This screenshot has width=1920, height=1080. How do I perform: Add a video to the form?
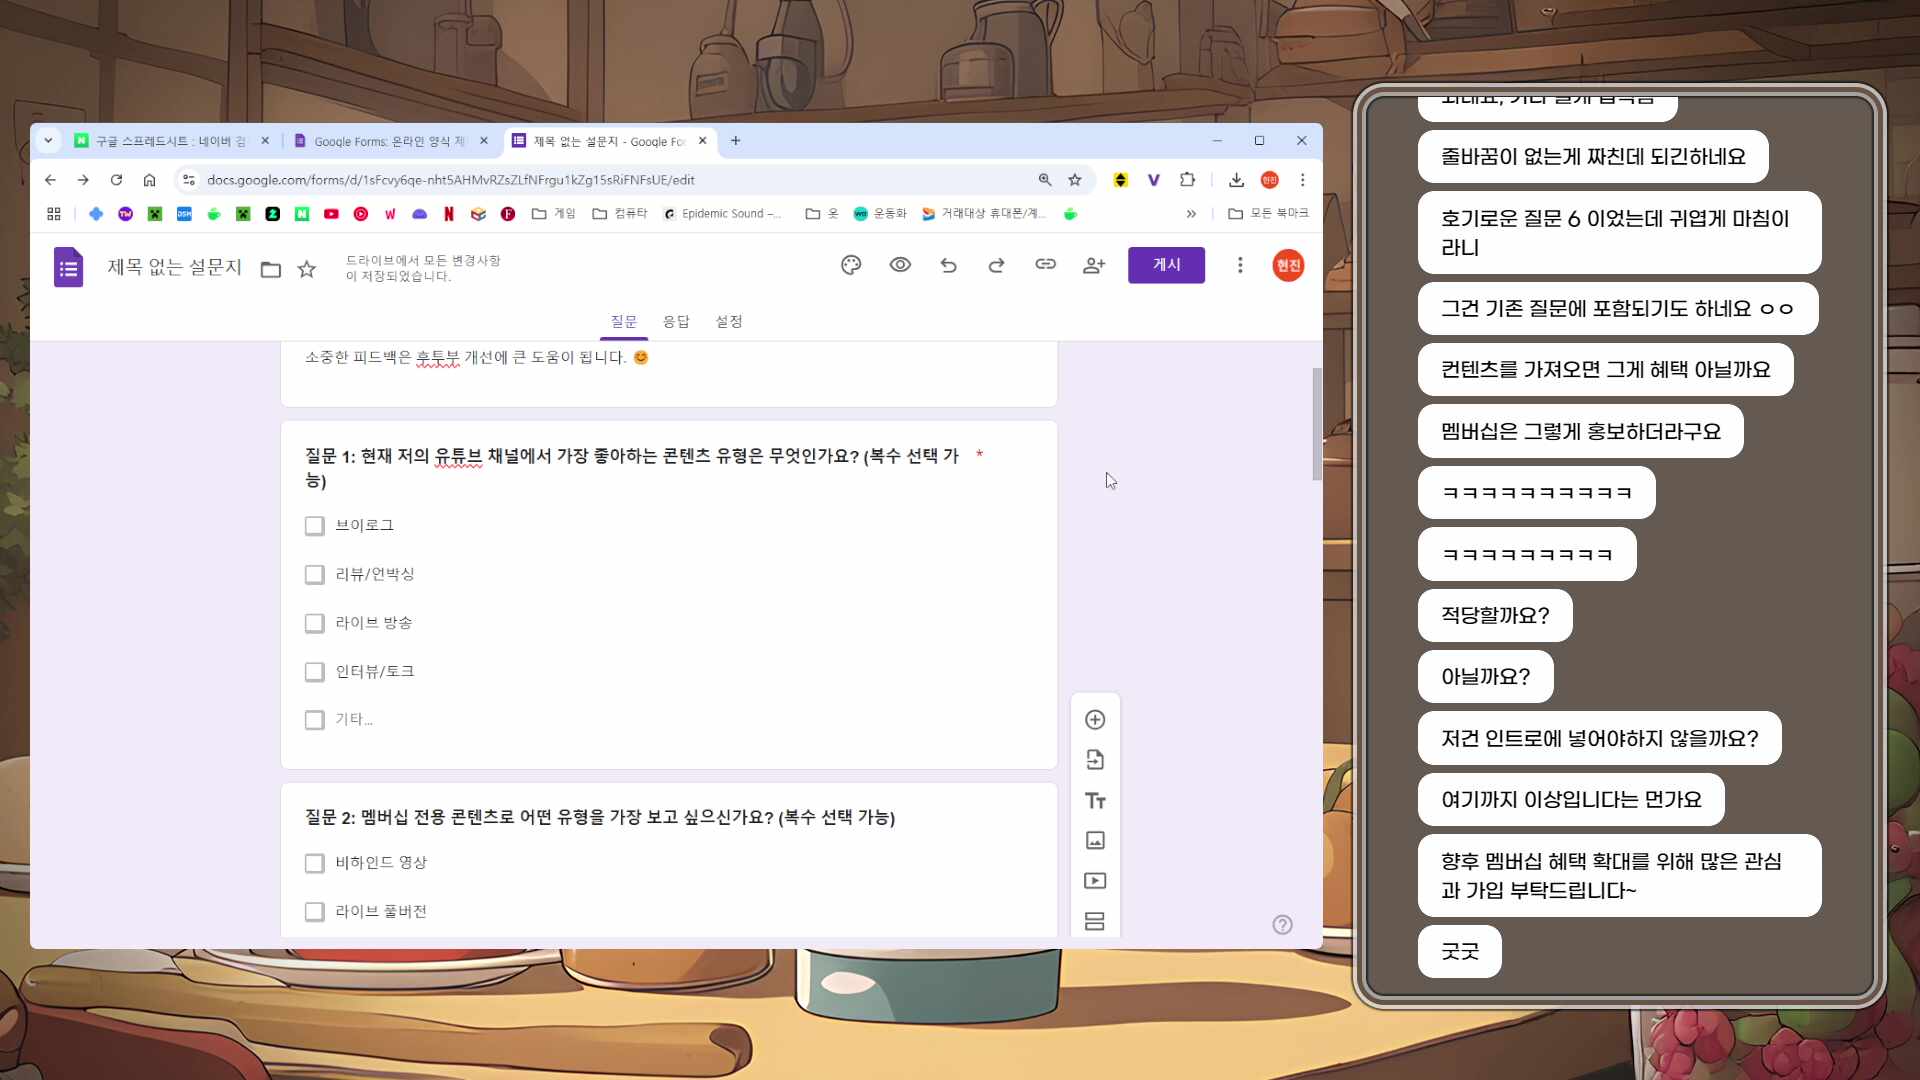pyautogui.click(x=1095, y=881)
